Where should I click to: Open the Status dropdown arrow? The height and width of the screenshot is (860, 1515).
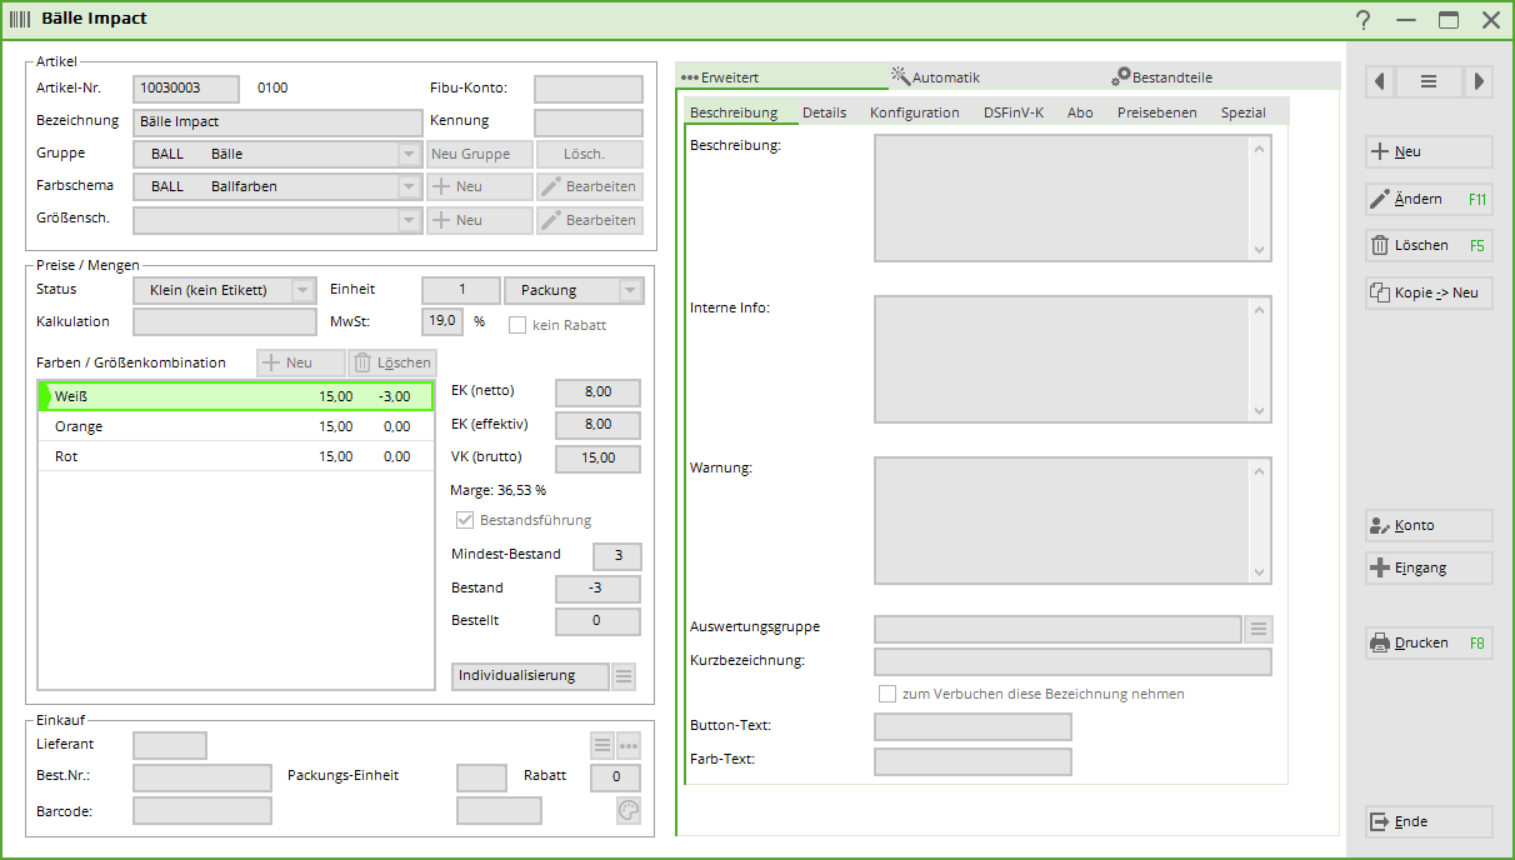coord(302,290)
